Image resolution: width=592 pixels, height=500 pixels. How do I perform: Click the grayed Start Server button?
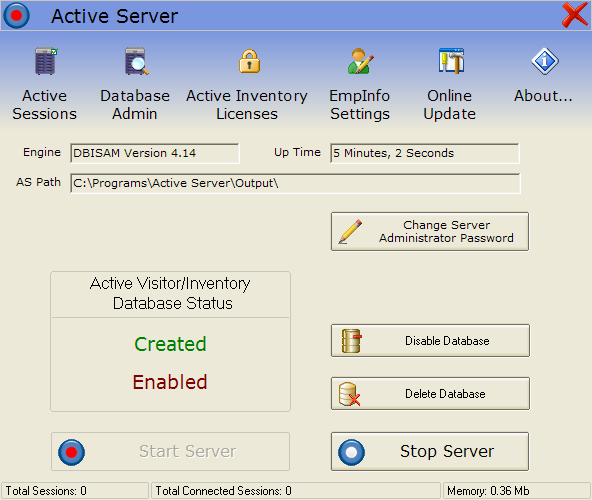[171, 452]
